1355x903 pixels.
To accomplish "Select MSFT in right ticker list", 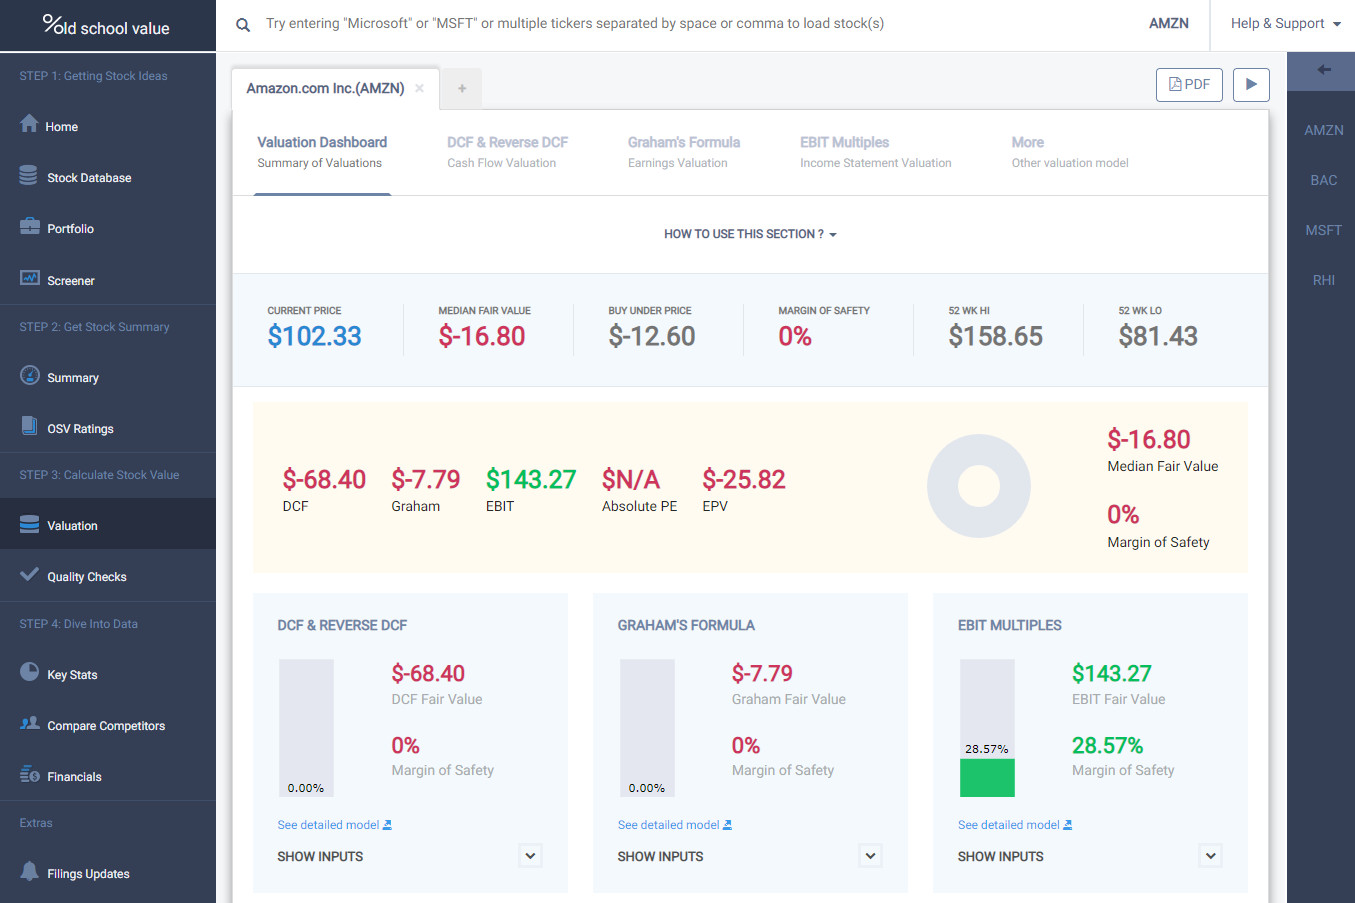I will 1323,230.
